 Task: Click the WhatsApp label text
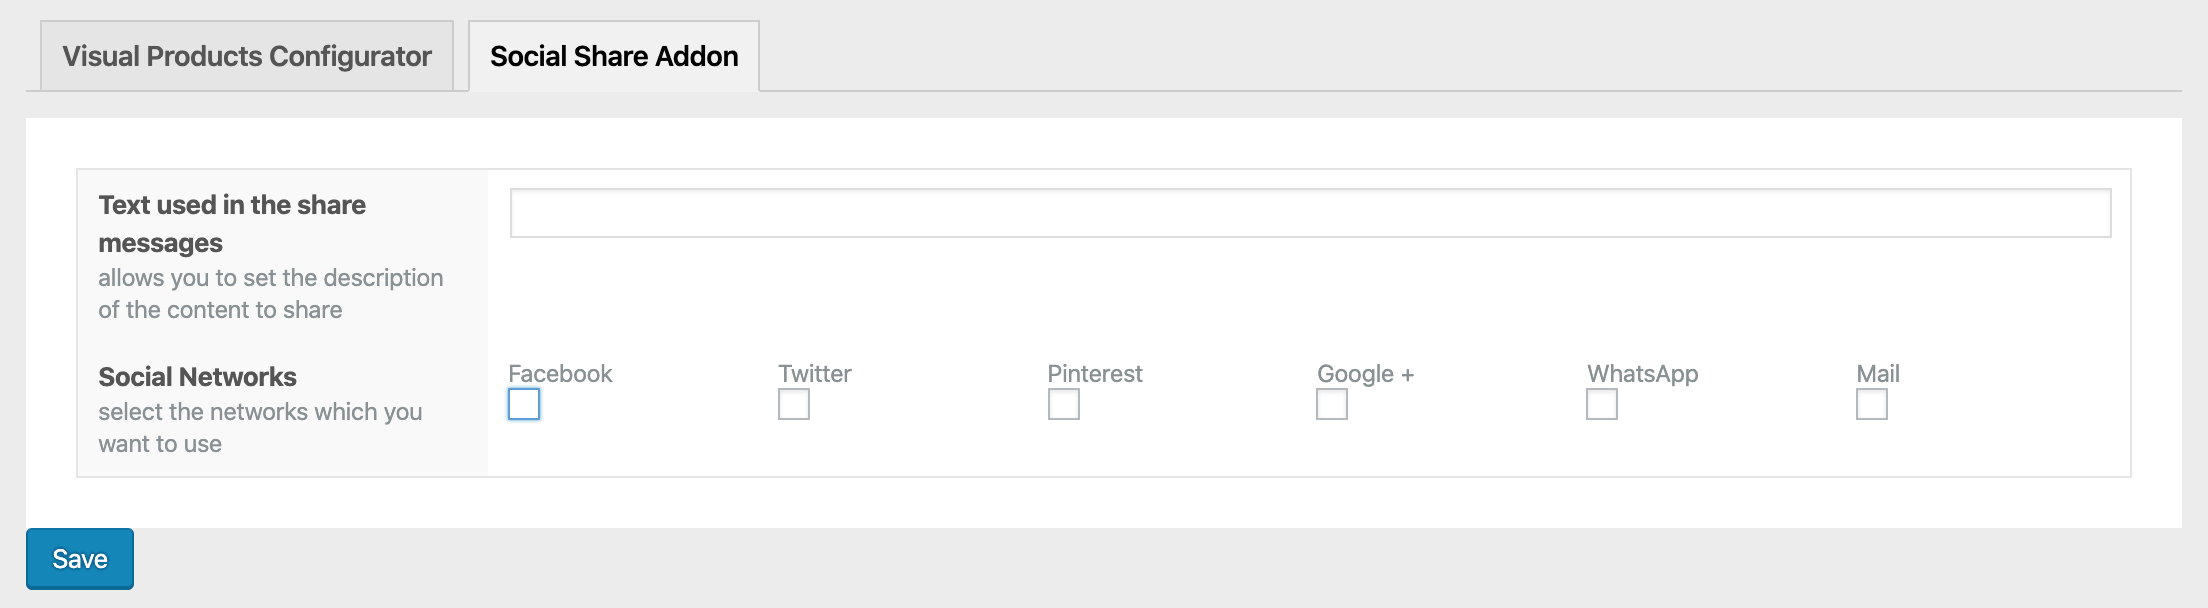click(x=1643, y=374)
